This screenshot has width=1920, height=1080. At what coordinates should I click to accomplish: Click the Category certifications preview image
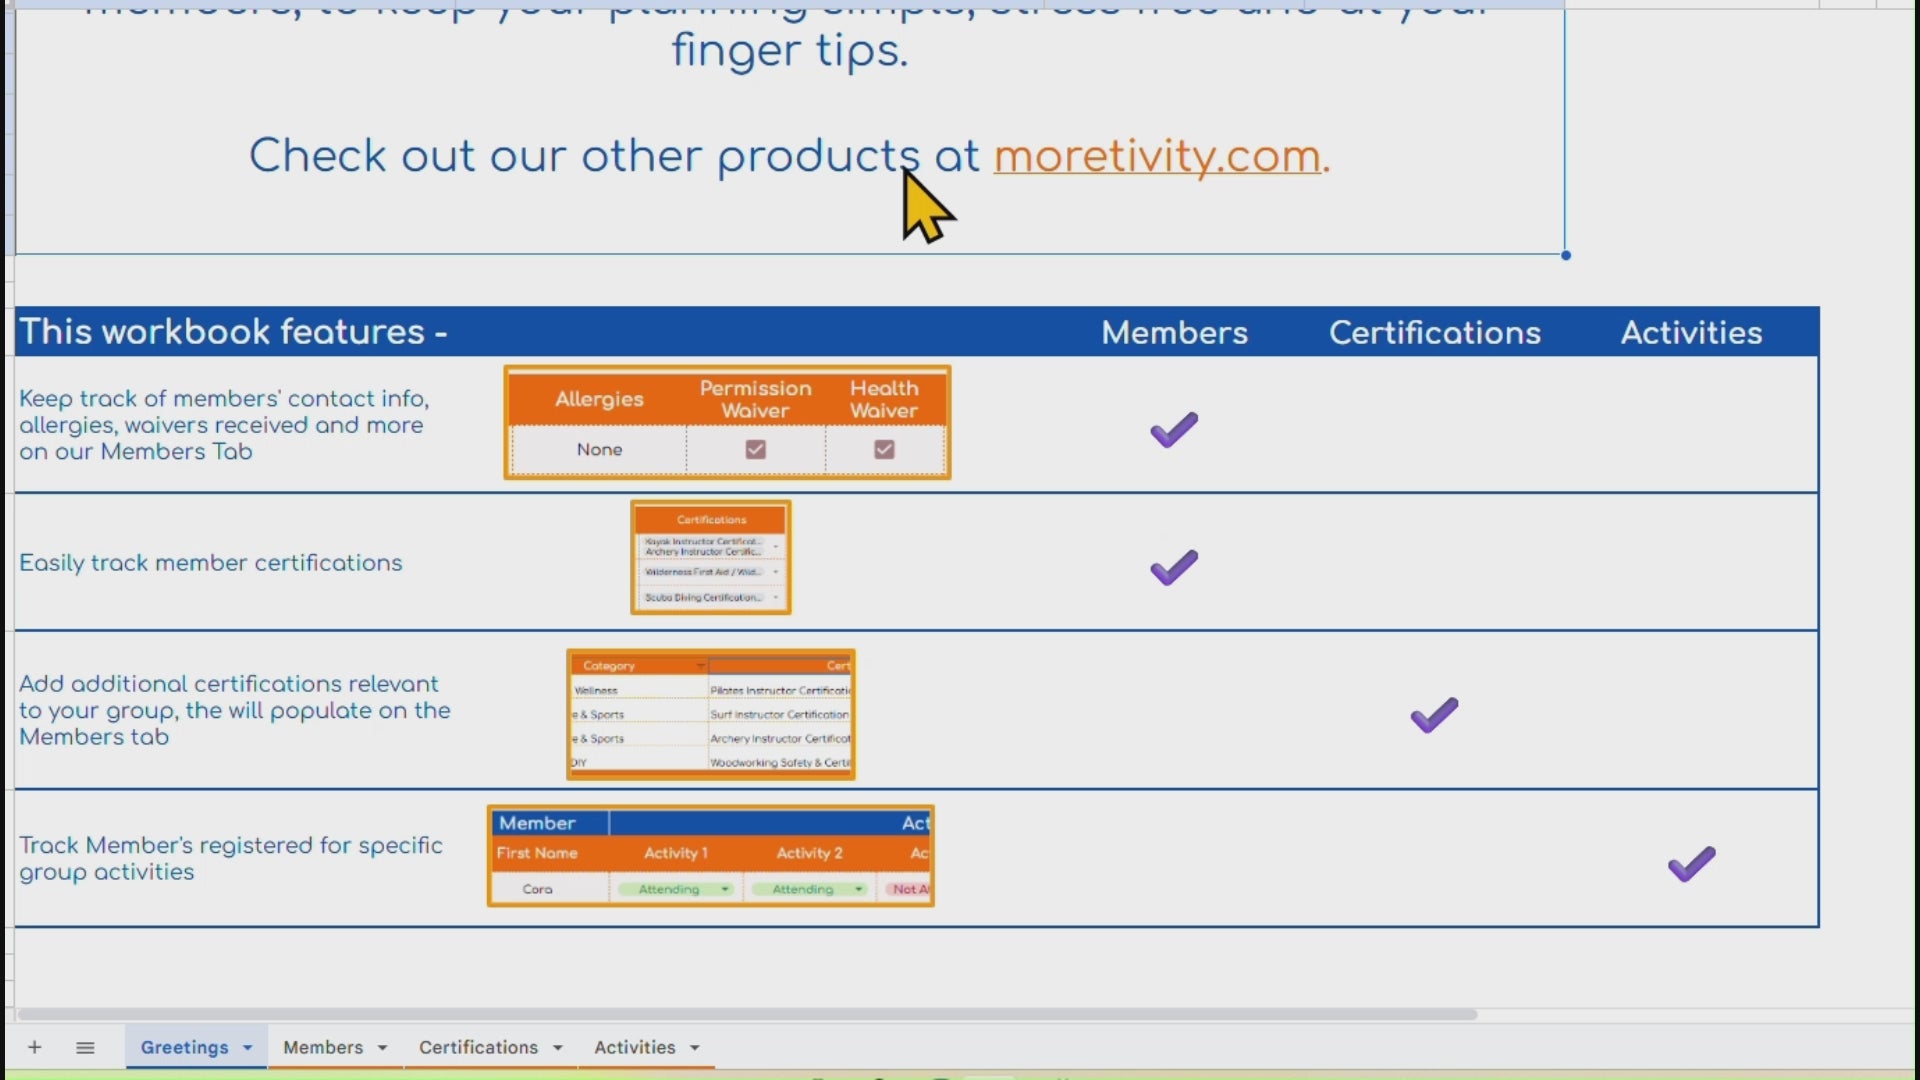pos(711,714)
